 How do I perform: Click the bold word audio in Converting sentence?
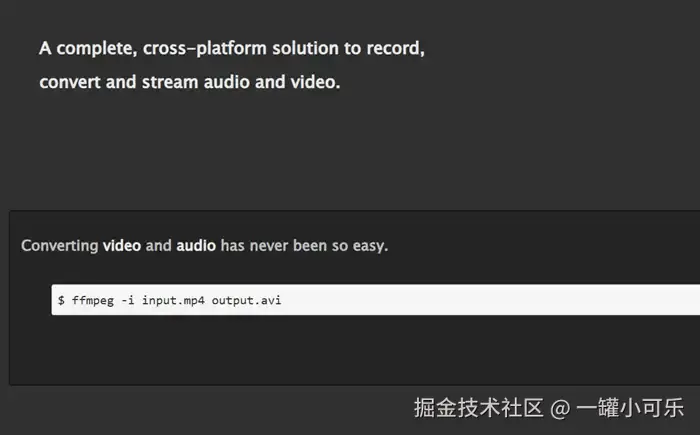pyautogui.click(x=195, y=245)
